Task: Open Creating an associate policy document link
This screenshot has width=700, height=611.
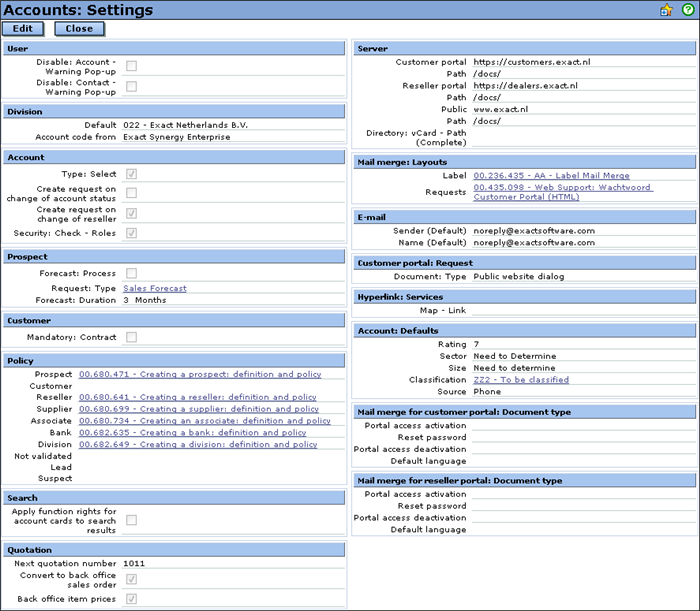Action: [x=205, y=420]
